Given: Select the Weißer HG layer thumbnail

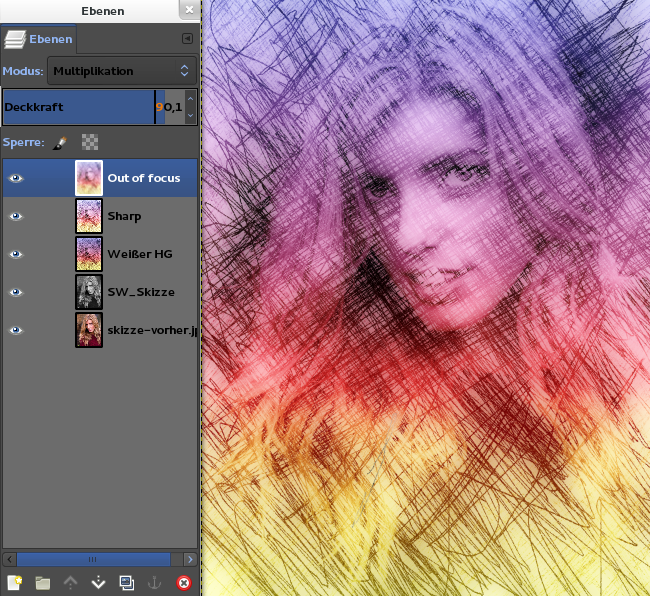Looking at the screenshot, I should (x=89, y=254).
